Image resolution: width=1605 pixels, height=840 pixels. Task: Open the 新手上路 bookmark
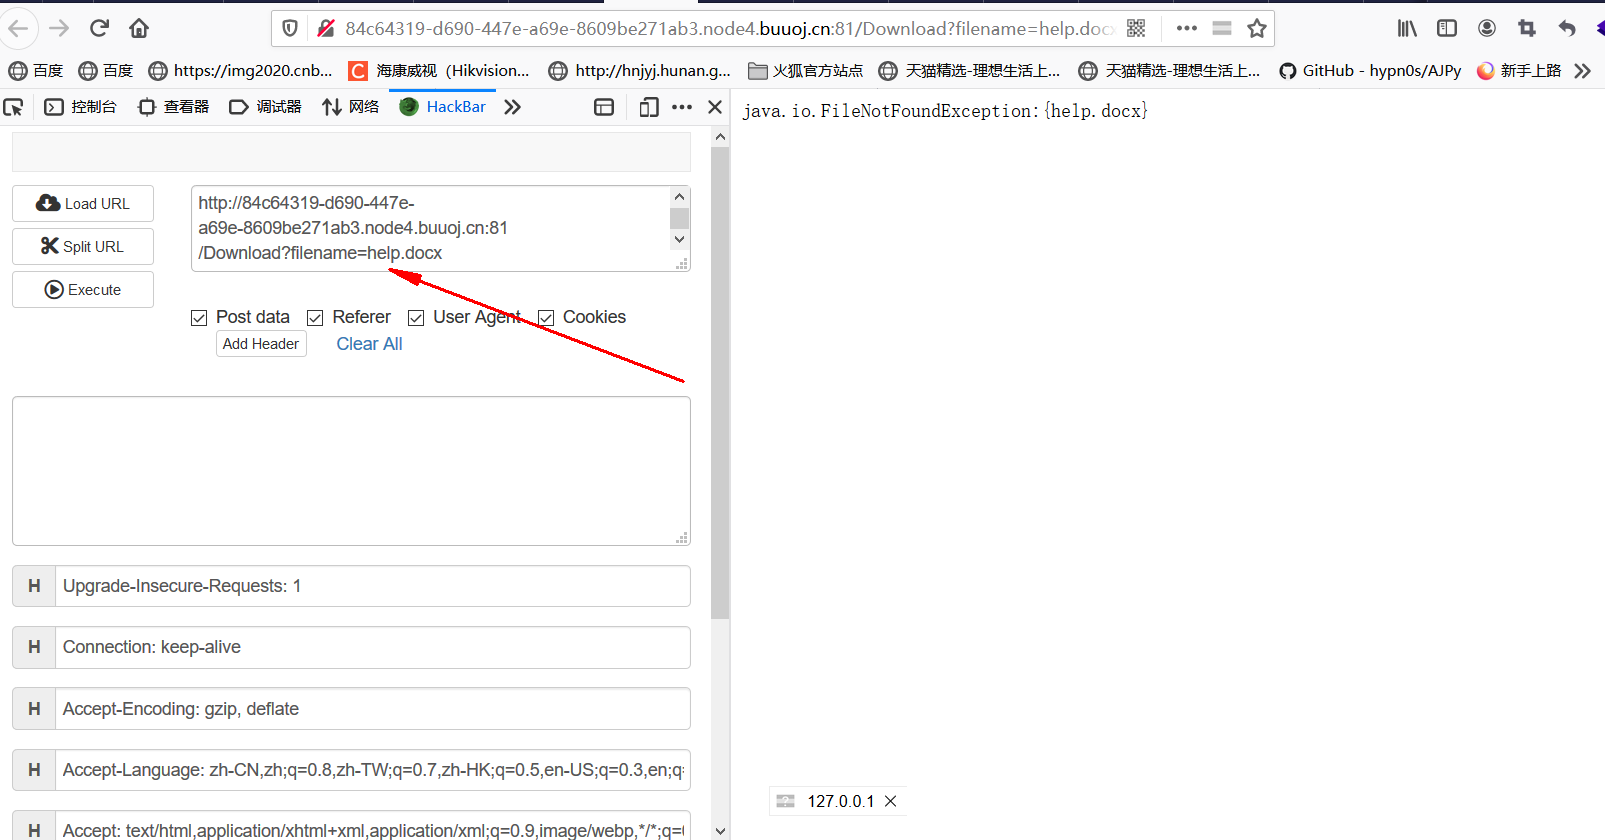[x=1519, y=71]
